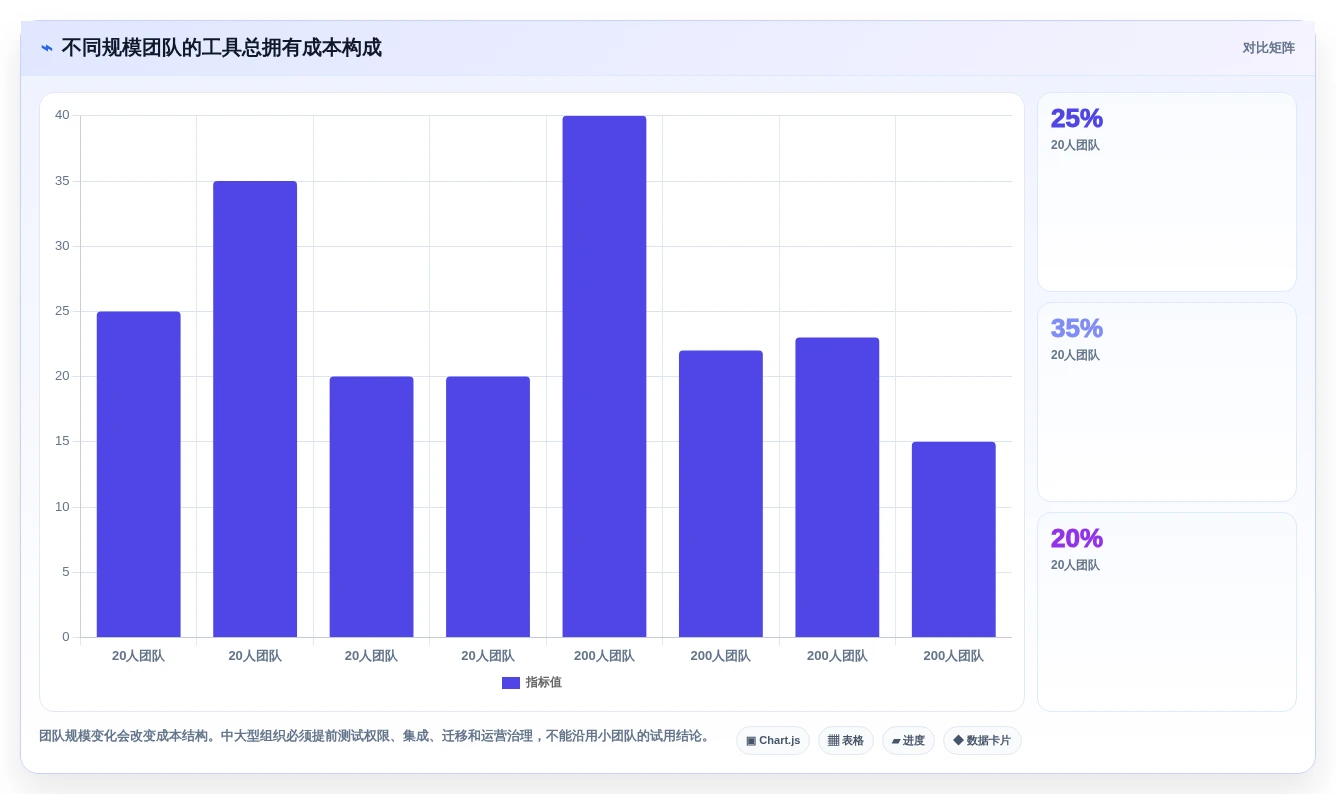Screen dimensions: 1336x794
Task: Click y-axis label 0
Action: [x=66, y=637]
